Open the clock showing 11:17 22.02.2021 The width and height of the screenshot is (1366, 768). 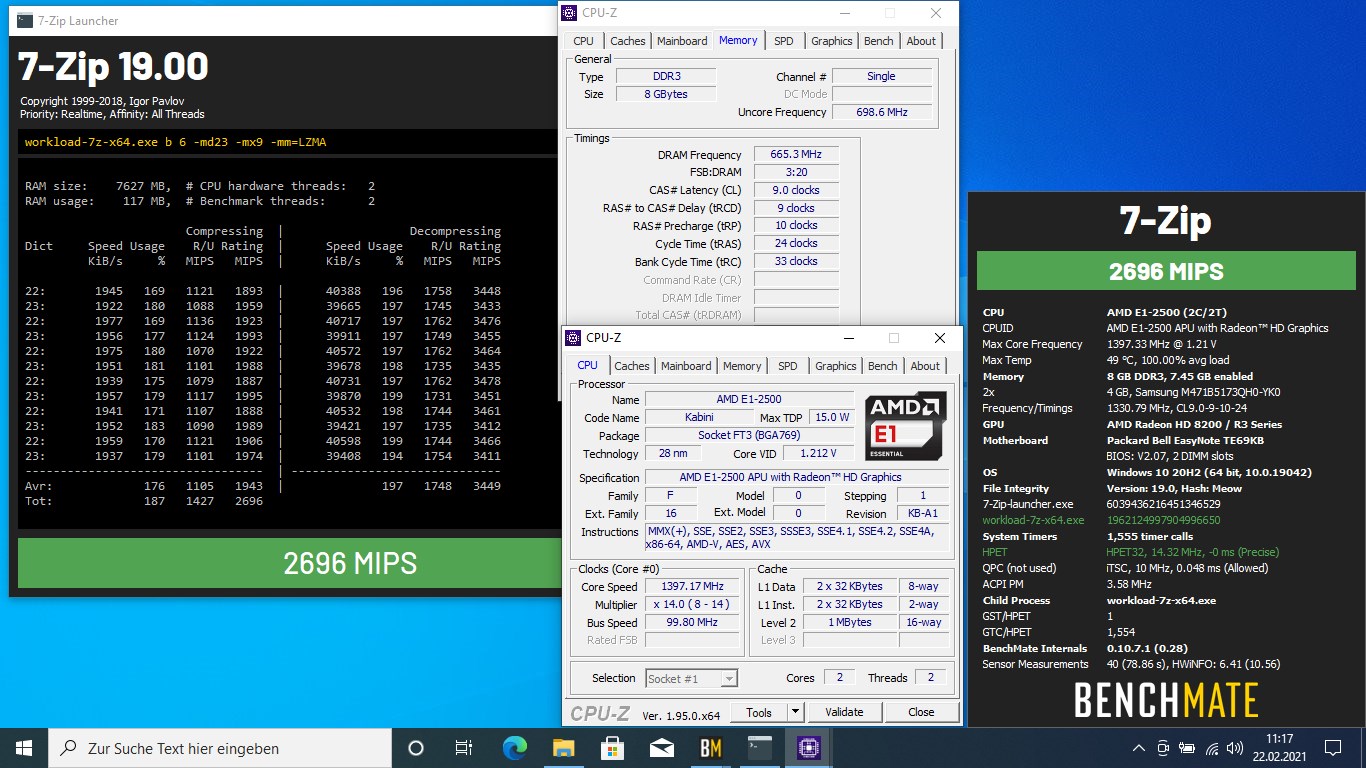1279,748
